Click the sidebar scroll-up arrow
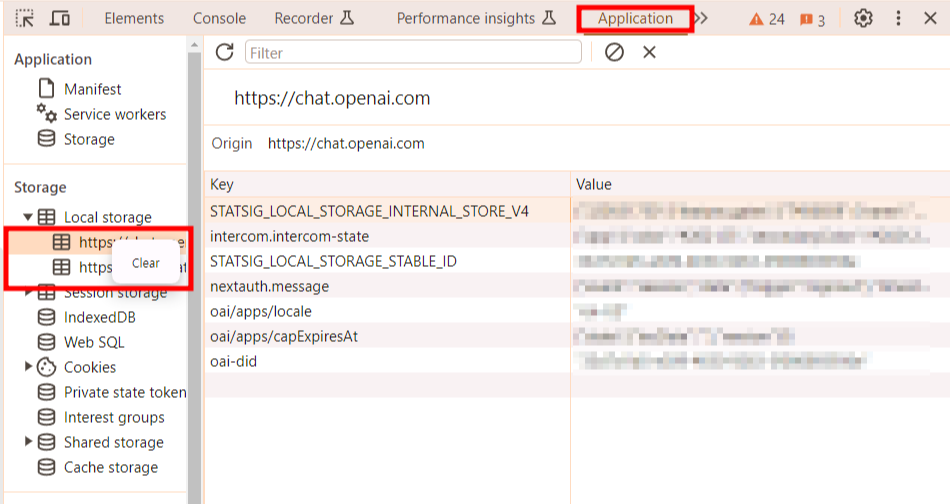Viewport: 950px width, 504px height. pos(194,45)
